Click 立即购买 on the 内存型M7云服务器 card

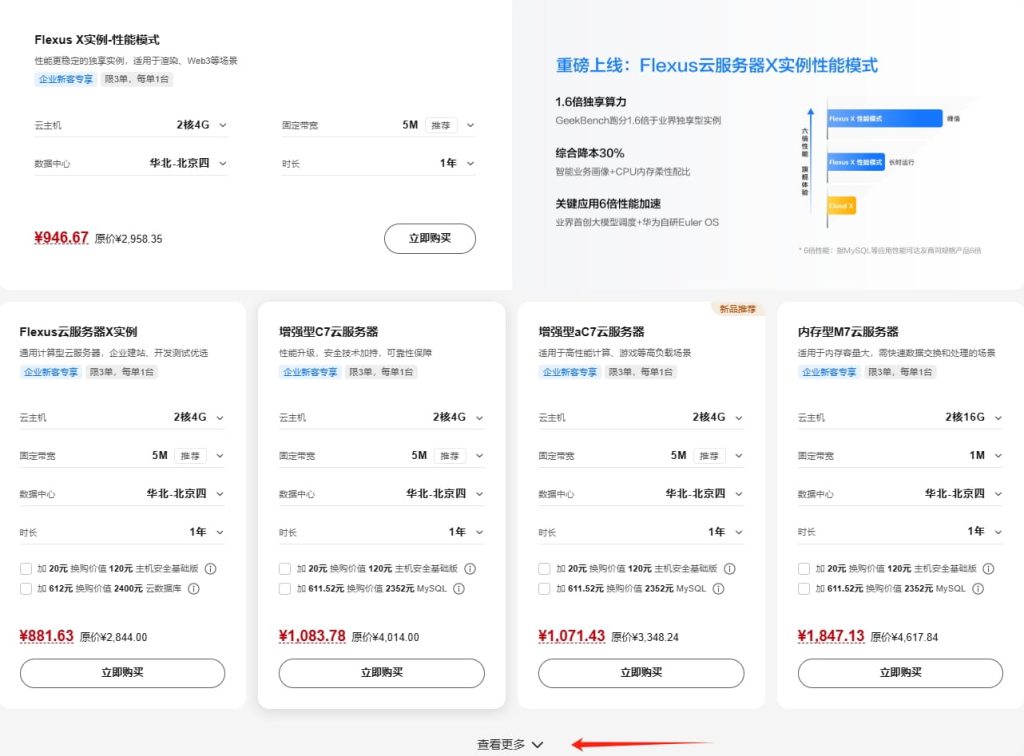click(899, 672)
